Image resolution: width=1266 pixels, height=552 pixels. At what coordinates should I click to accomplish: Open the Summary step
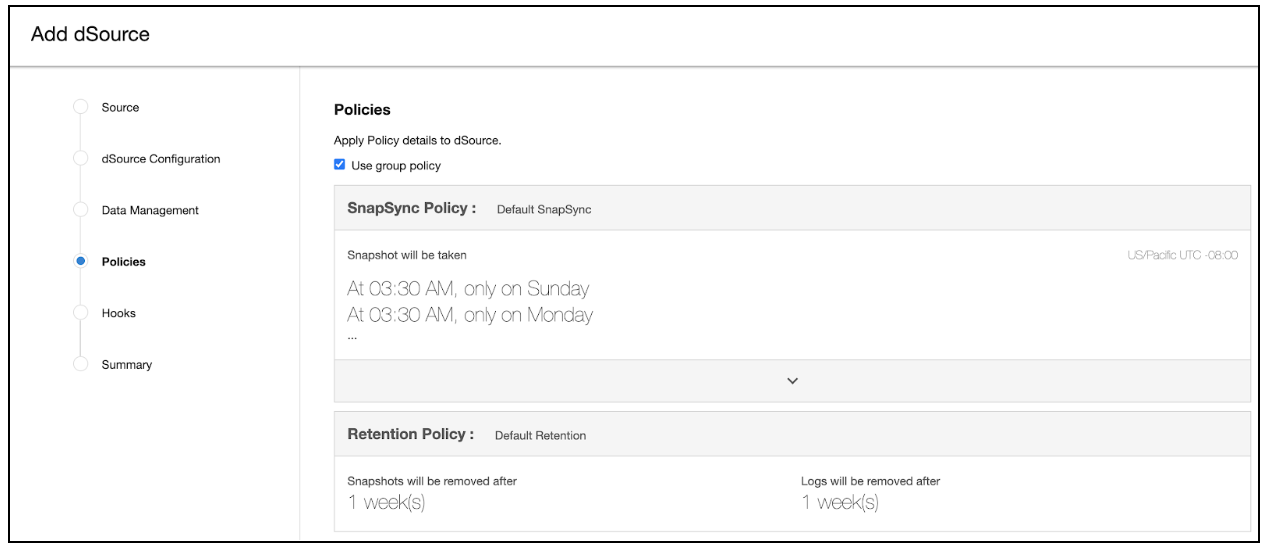pos(127,365)
